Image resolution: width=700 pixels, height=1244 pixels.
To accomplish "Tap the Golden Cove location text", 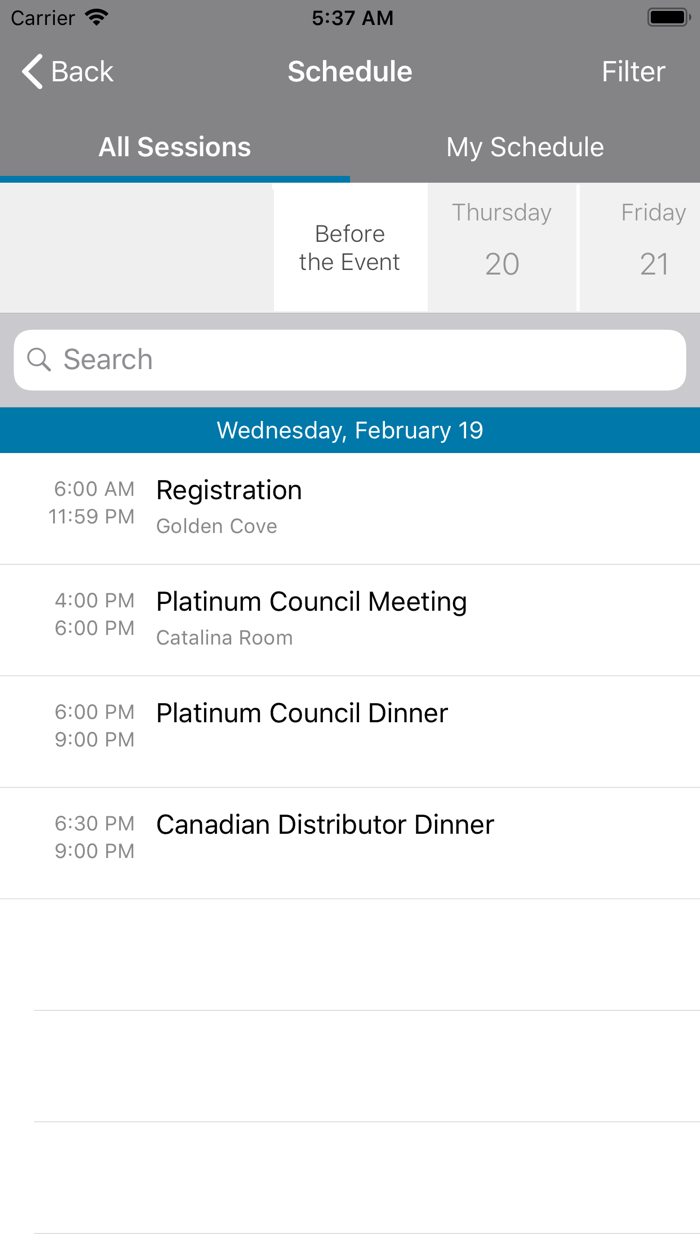I will pos(216,526).
